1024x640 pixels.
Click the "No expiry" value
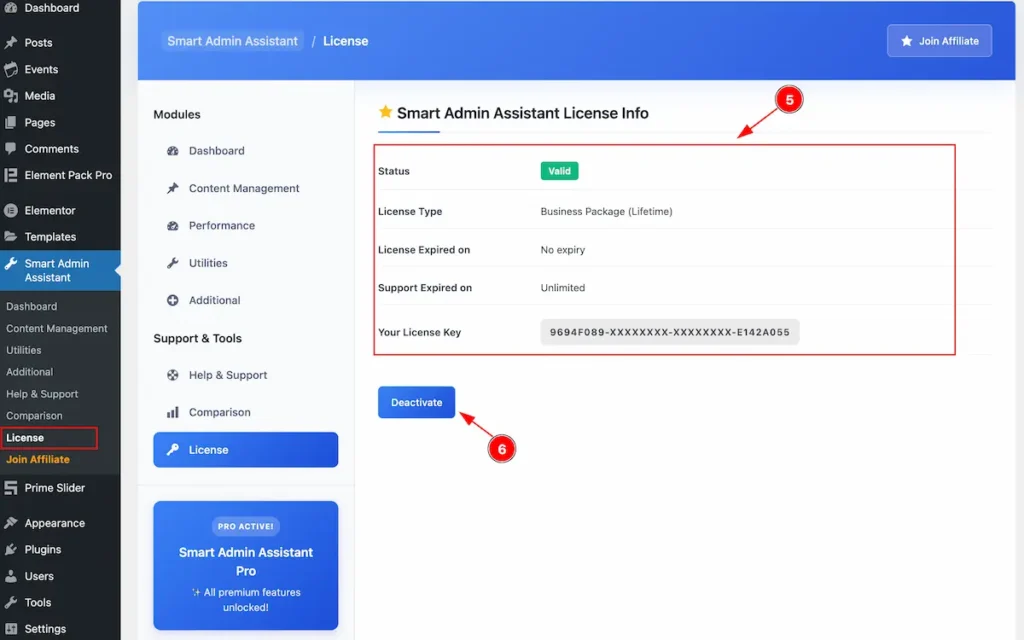[x=562, y=249]
